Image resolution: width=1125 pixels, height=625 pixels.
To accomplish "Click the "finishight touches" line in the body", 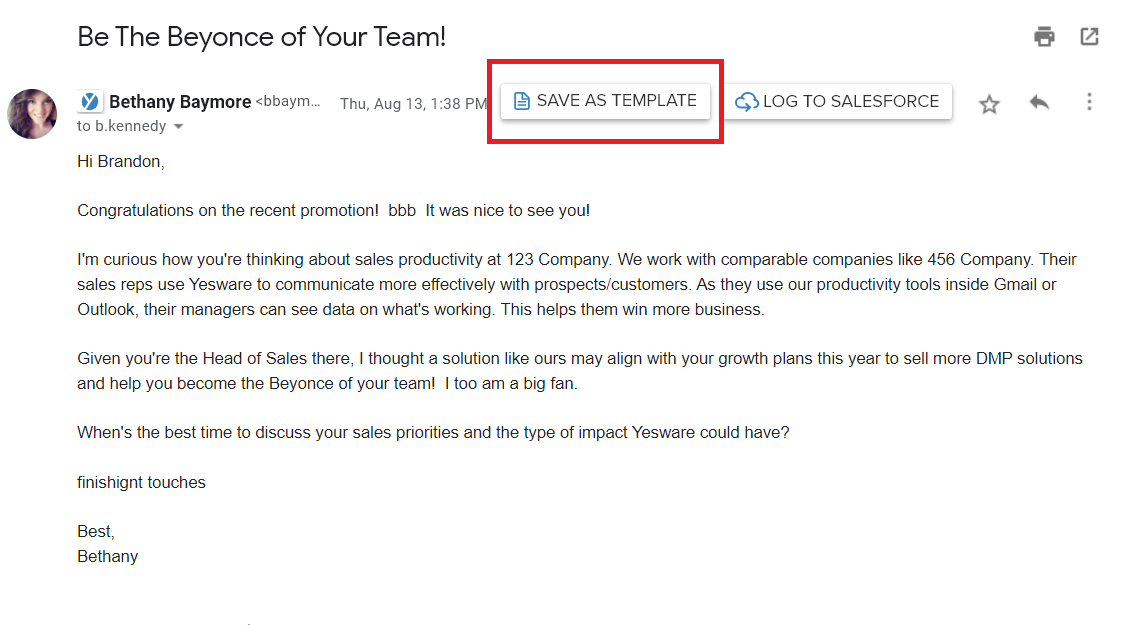I will point(141,482).
